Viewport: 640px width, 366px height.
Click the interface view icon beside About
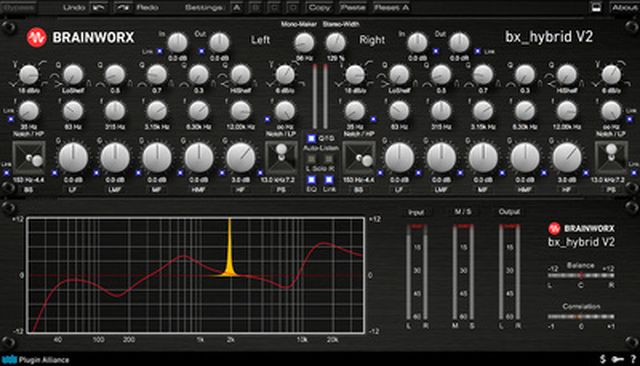pyautogui.click(x=596, y=7)
